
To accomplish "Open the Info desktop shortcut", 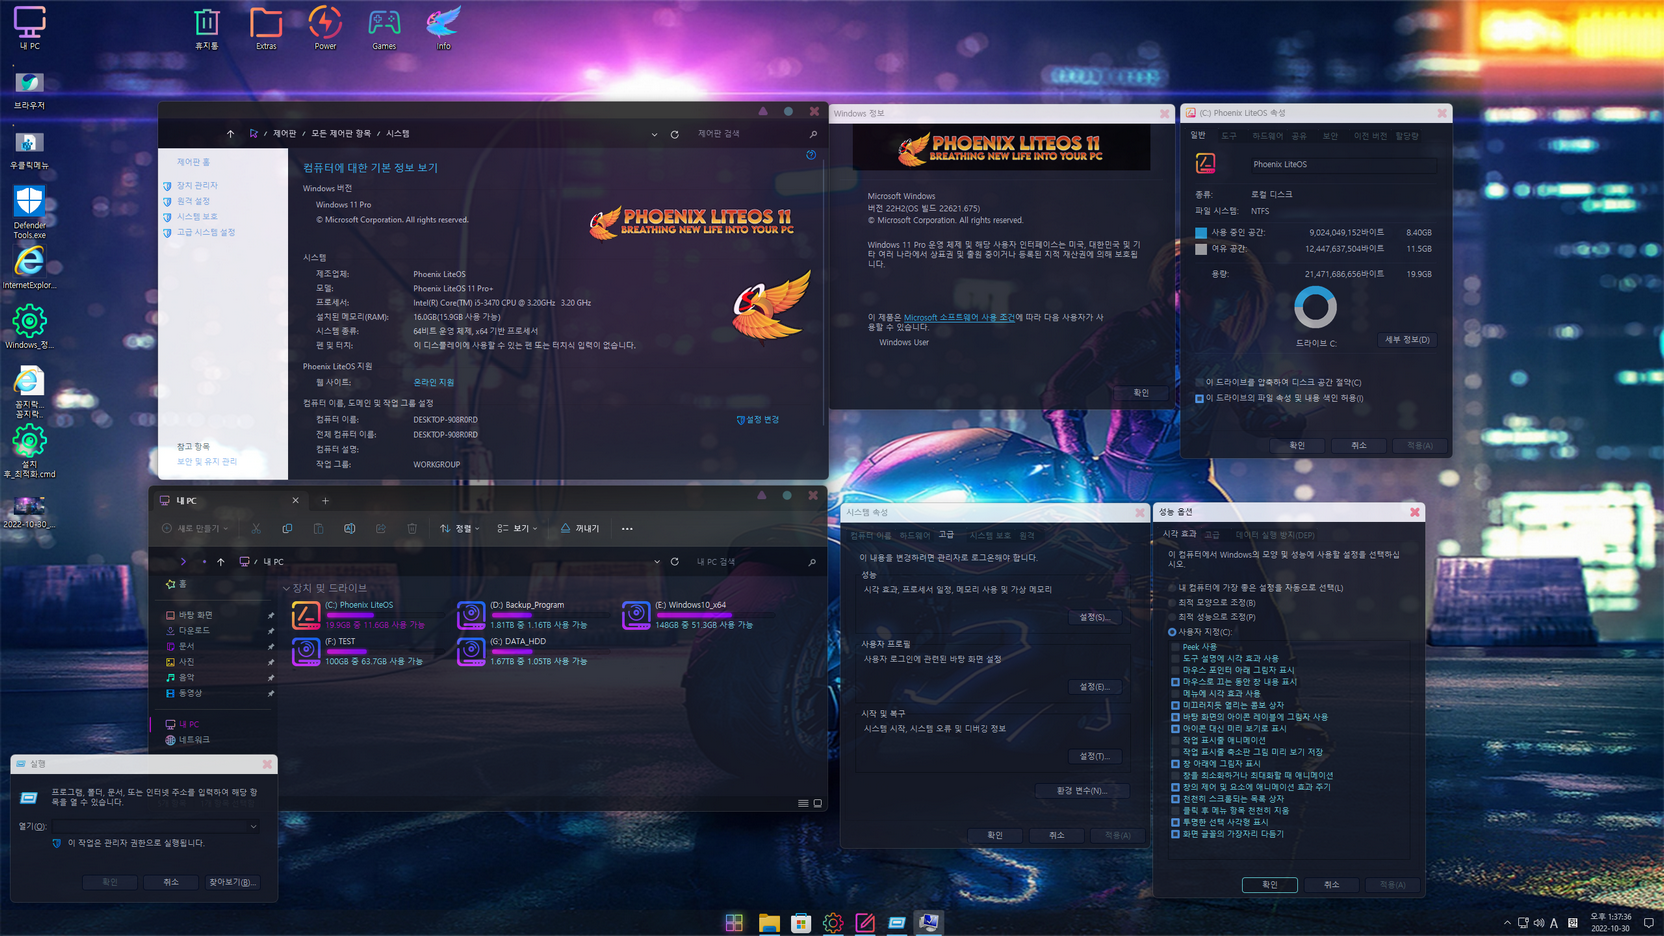I will pos(443,27).
